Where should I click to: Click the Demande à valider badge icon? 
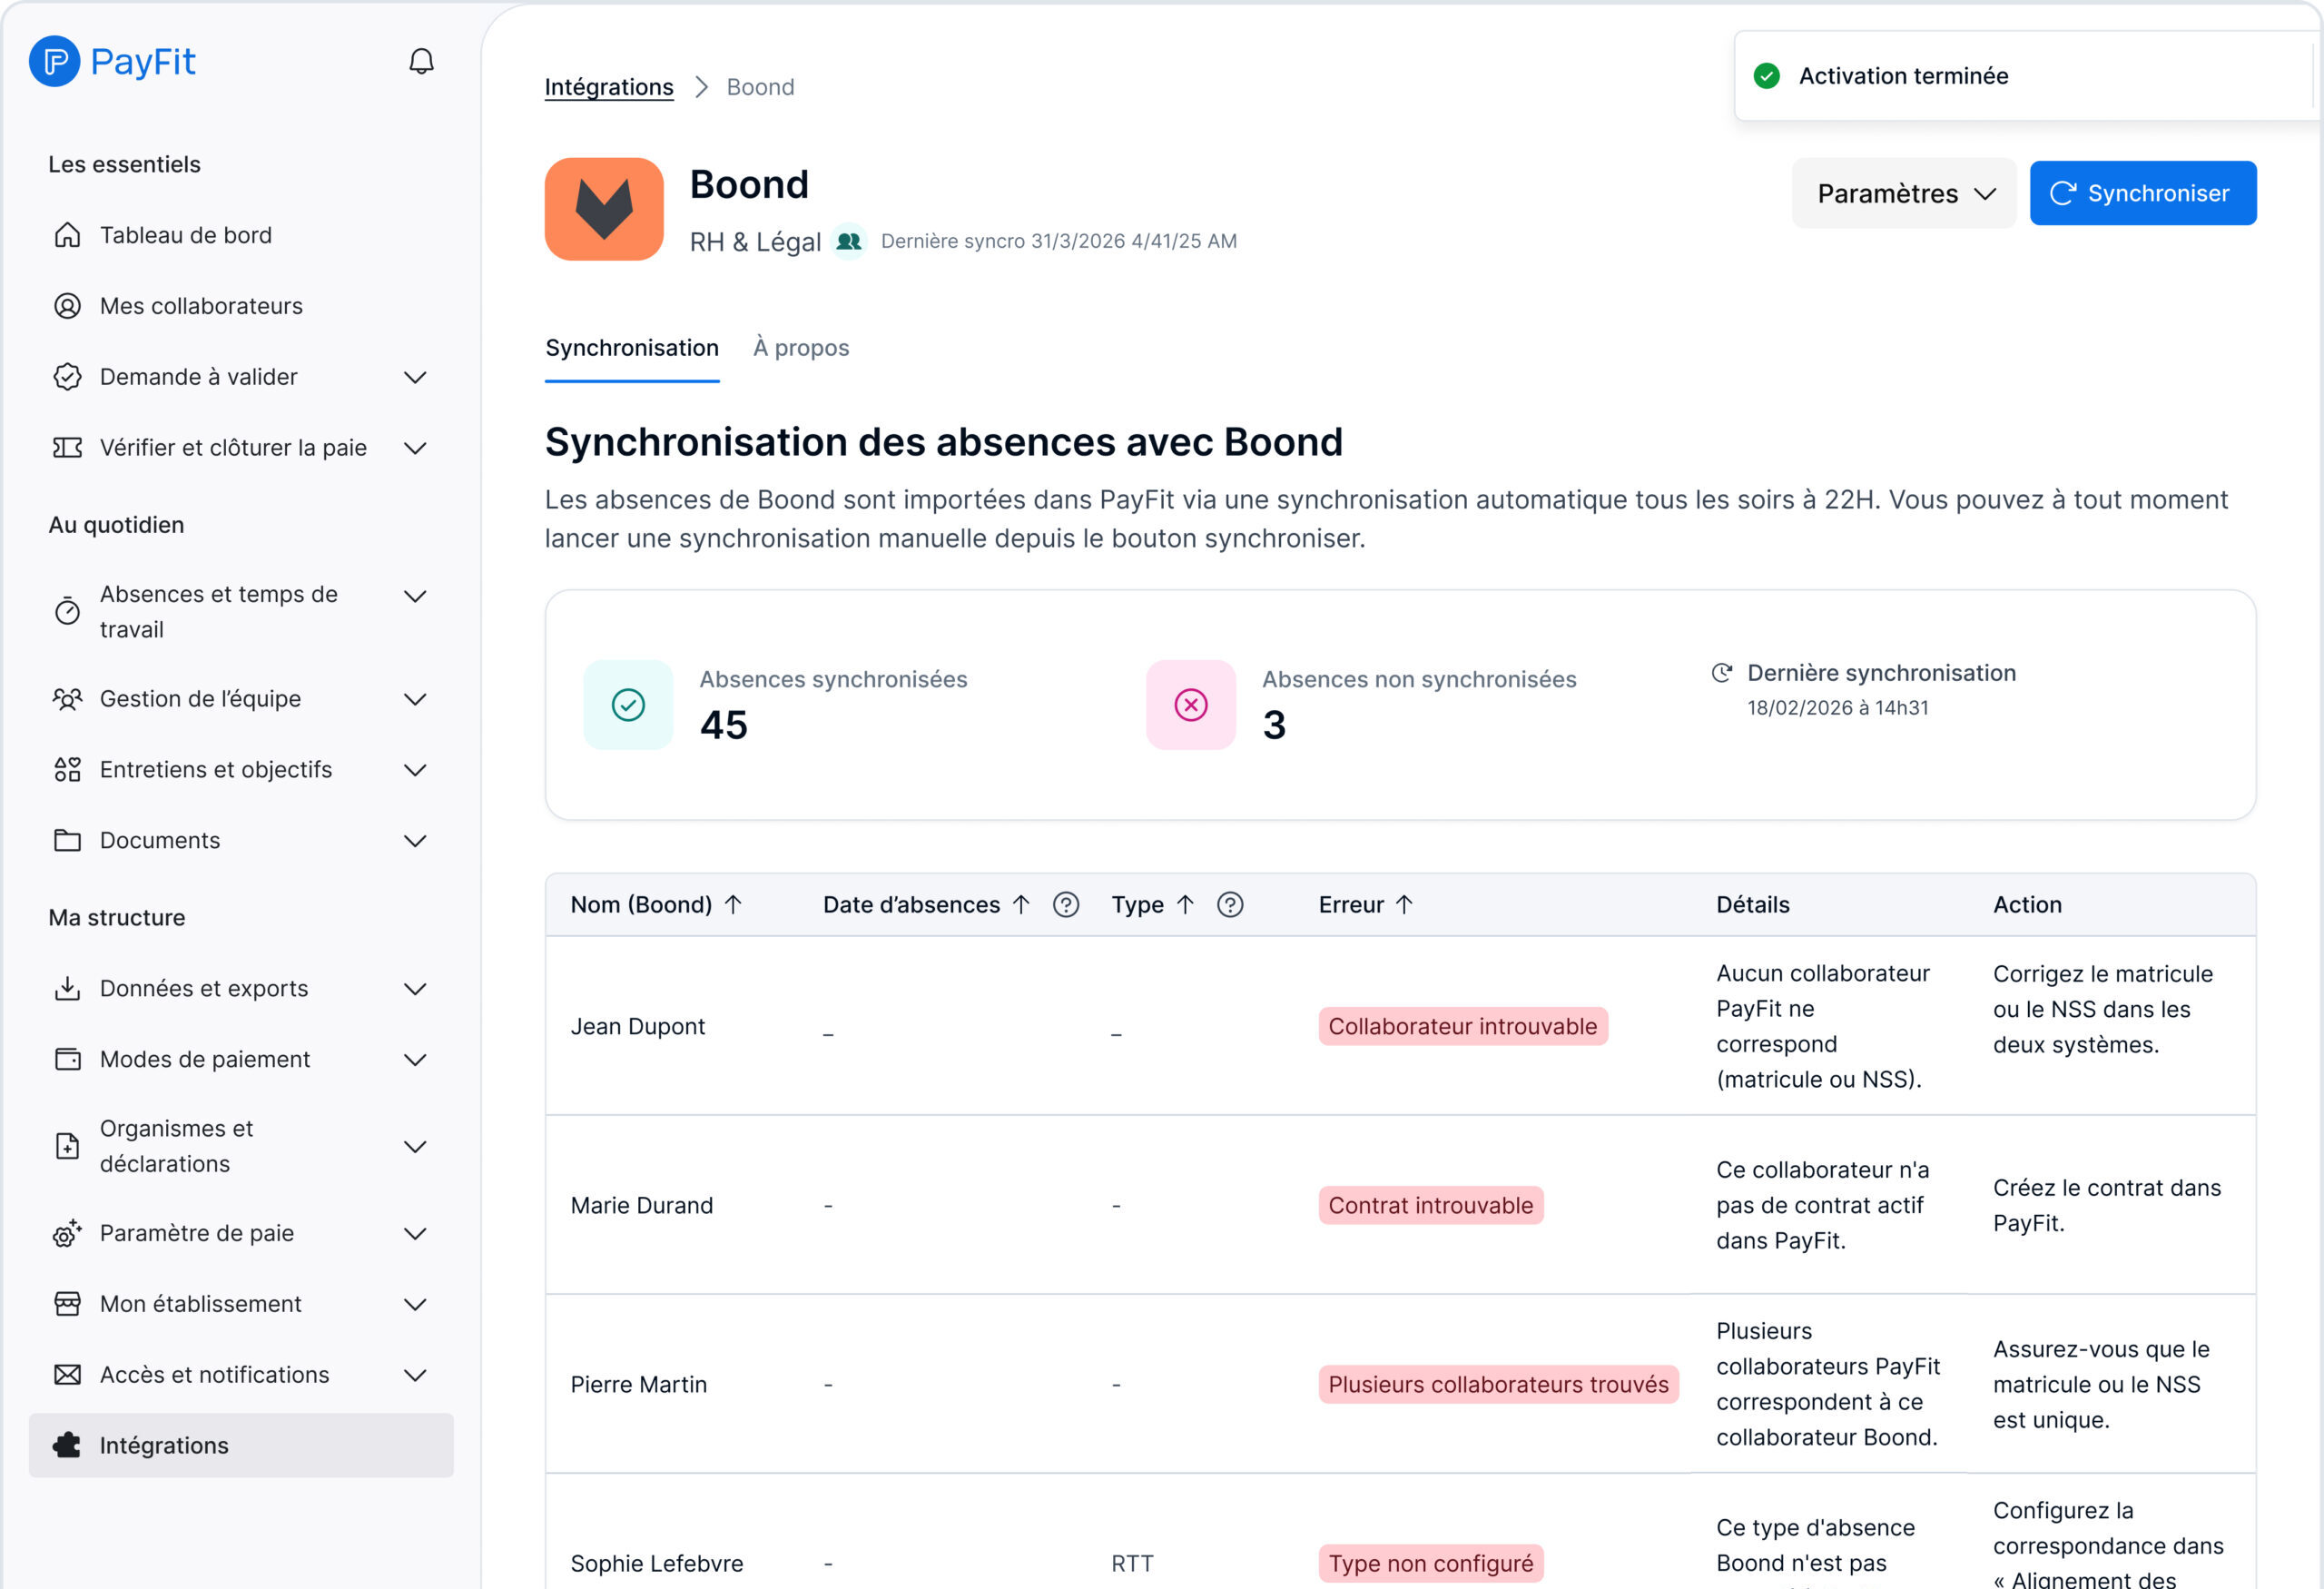coord(67,377)
